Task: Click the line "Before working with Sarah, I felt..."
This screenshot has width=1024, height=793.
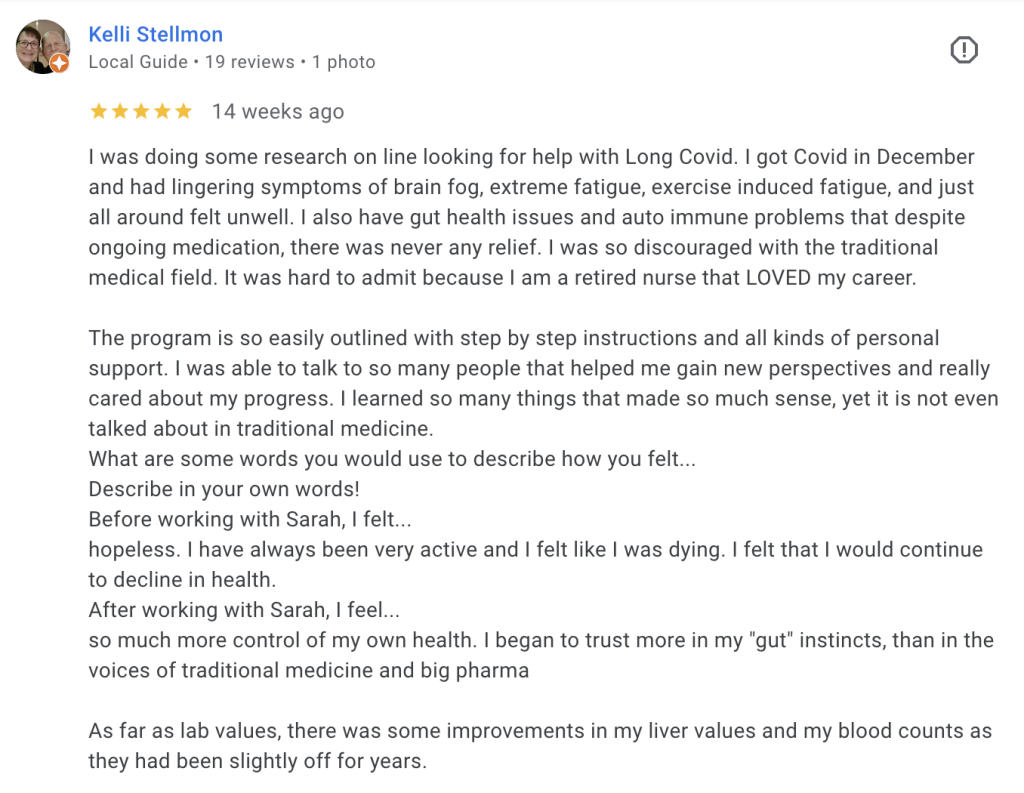Action: tap(250, 519)
